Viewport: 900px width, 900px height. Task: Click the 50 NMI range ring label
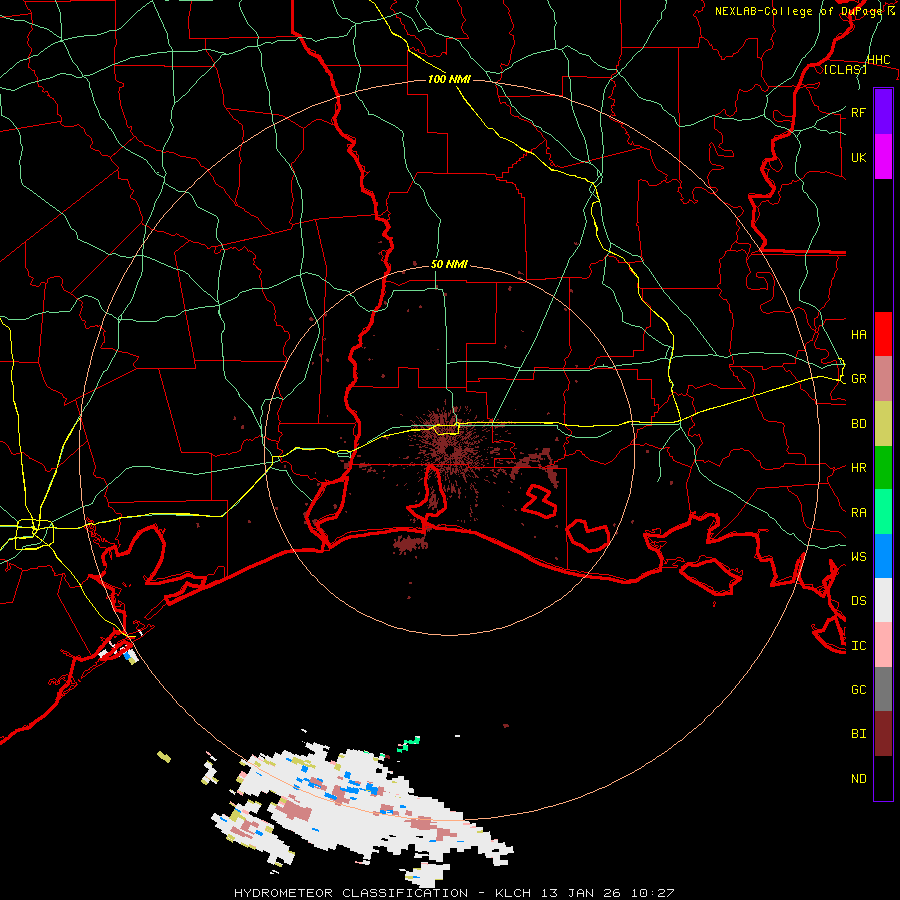pos(449,264)
